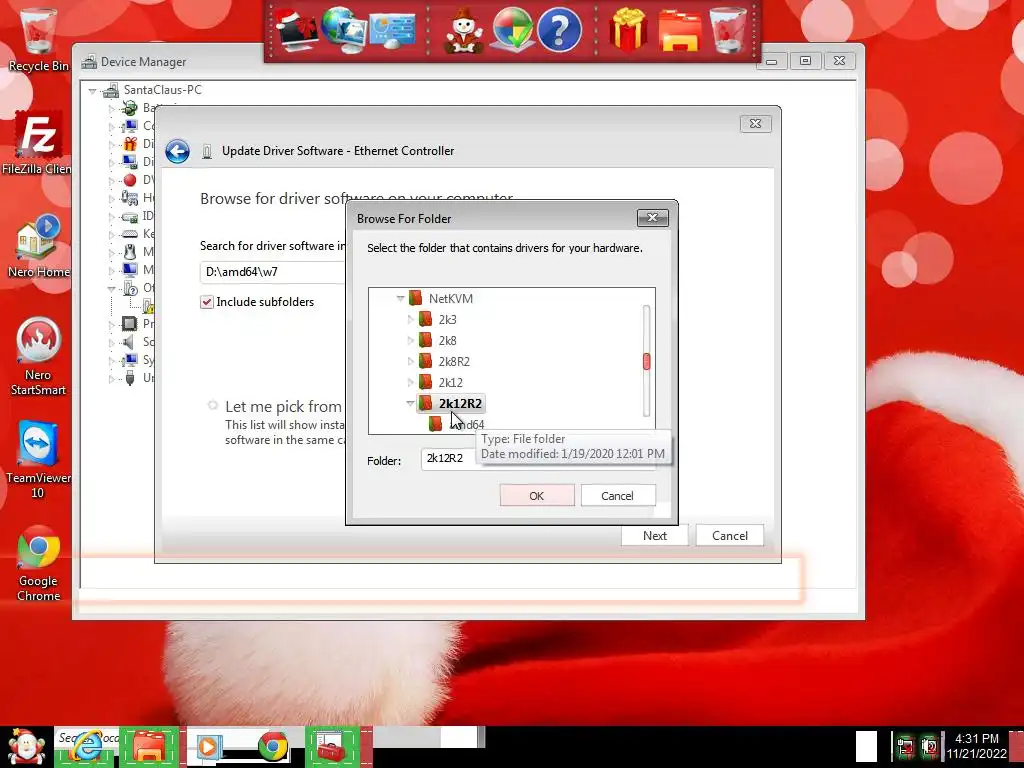Select the 2k12R2 folder in the tree

pos(460,404)
